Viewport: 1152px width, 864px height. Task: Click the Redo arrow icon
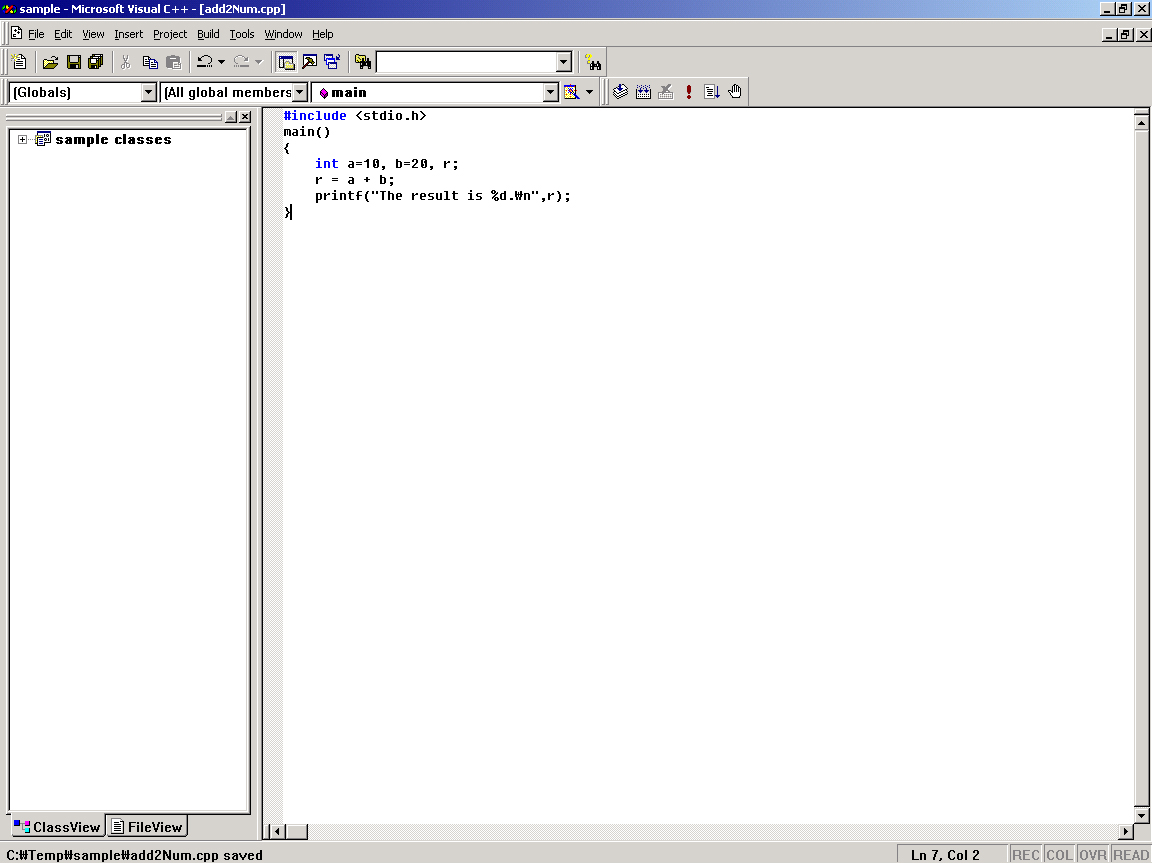click(241, 62)
